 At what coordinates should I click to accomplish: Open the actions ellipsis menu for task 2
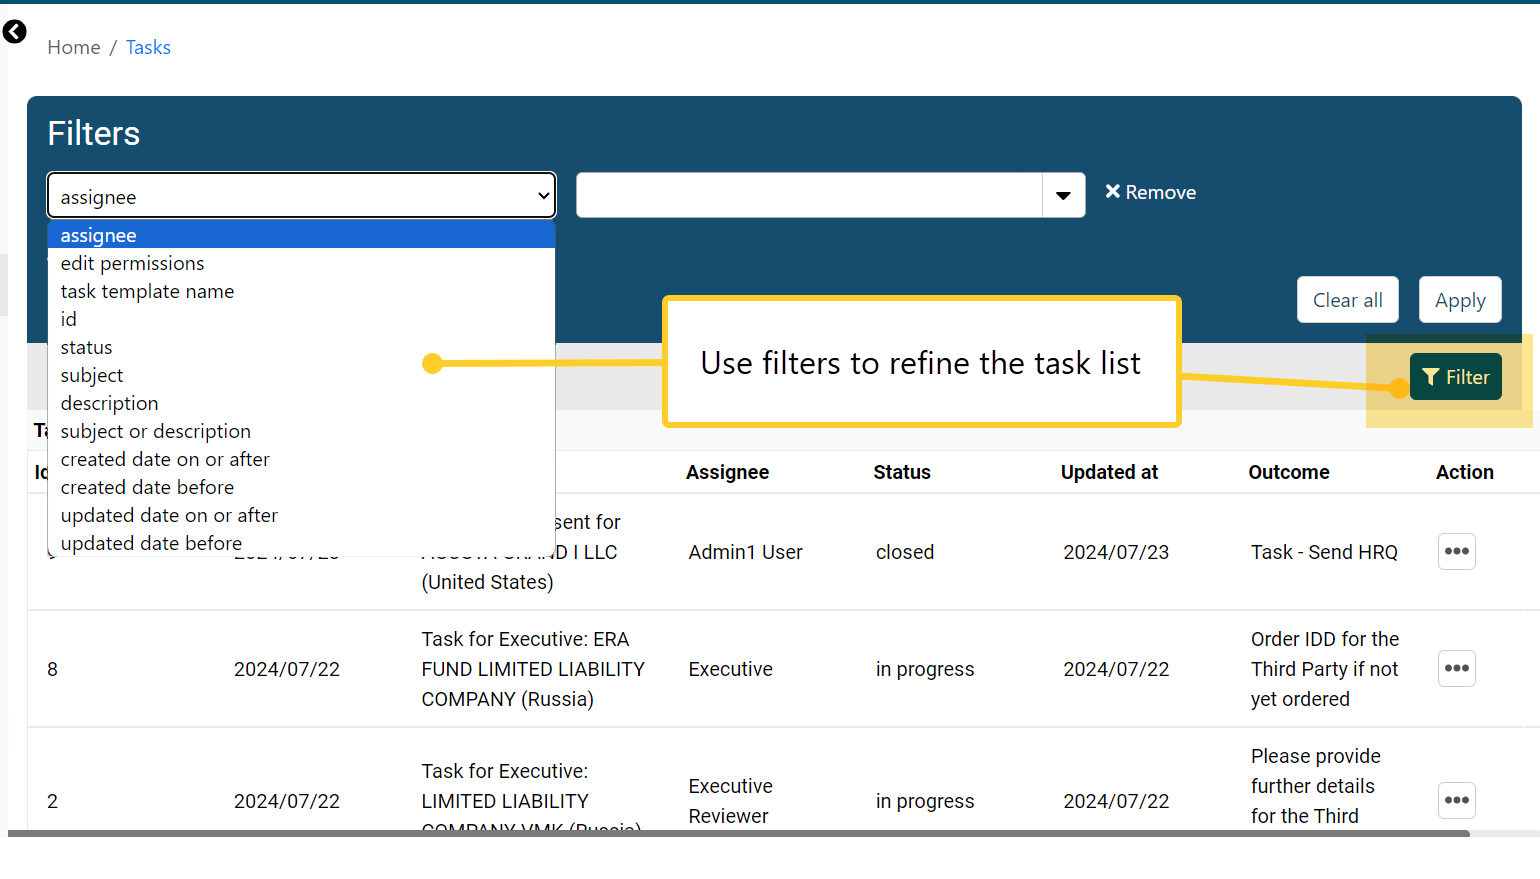pyautogui.click(x=1456, y=800)
